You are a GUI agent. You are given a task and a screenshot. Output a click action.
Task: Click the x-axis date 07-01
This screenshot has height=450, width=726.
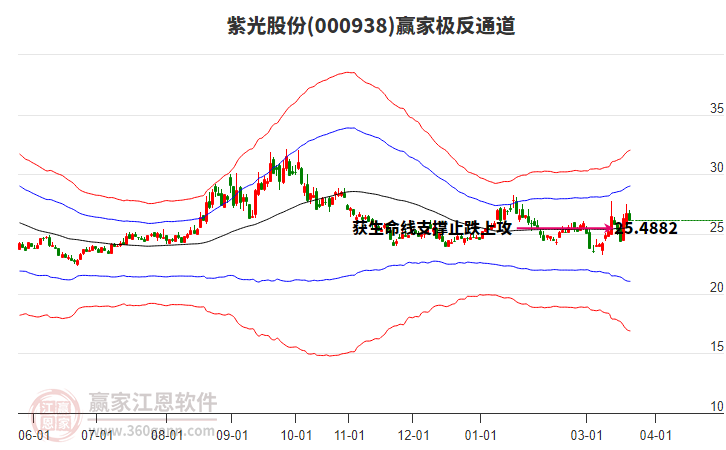97,435
